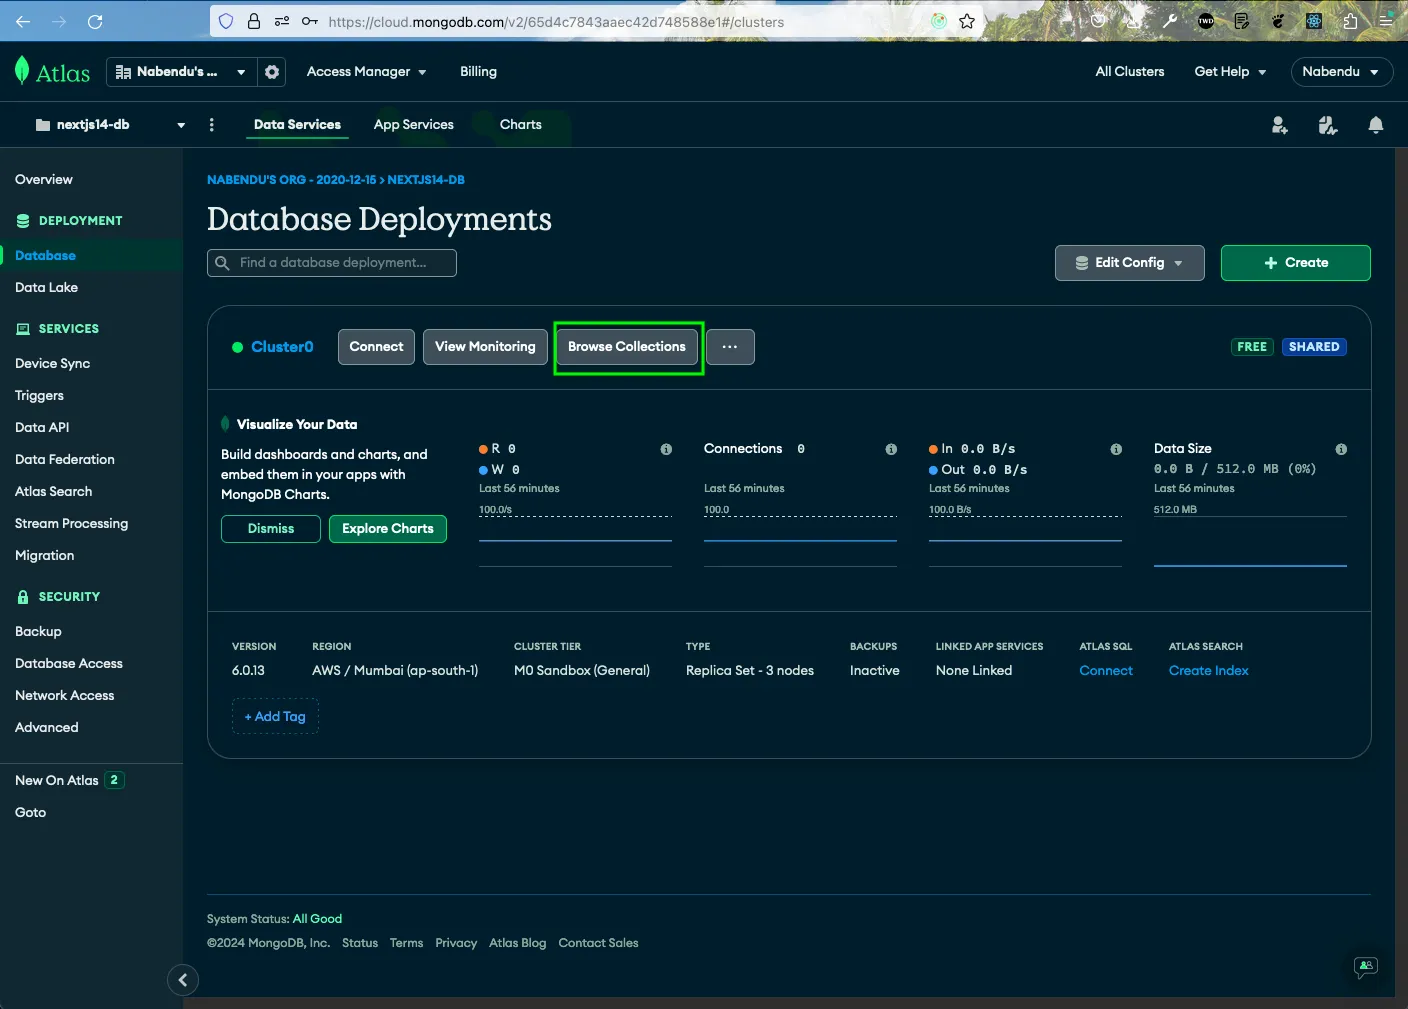Viewport: 1408px width, 1009px height.
Task: Open Triggers in sidebar
Action: pos(39,396)
